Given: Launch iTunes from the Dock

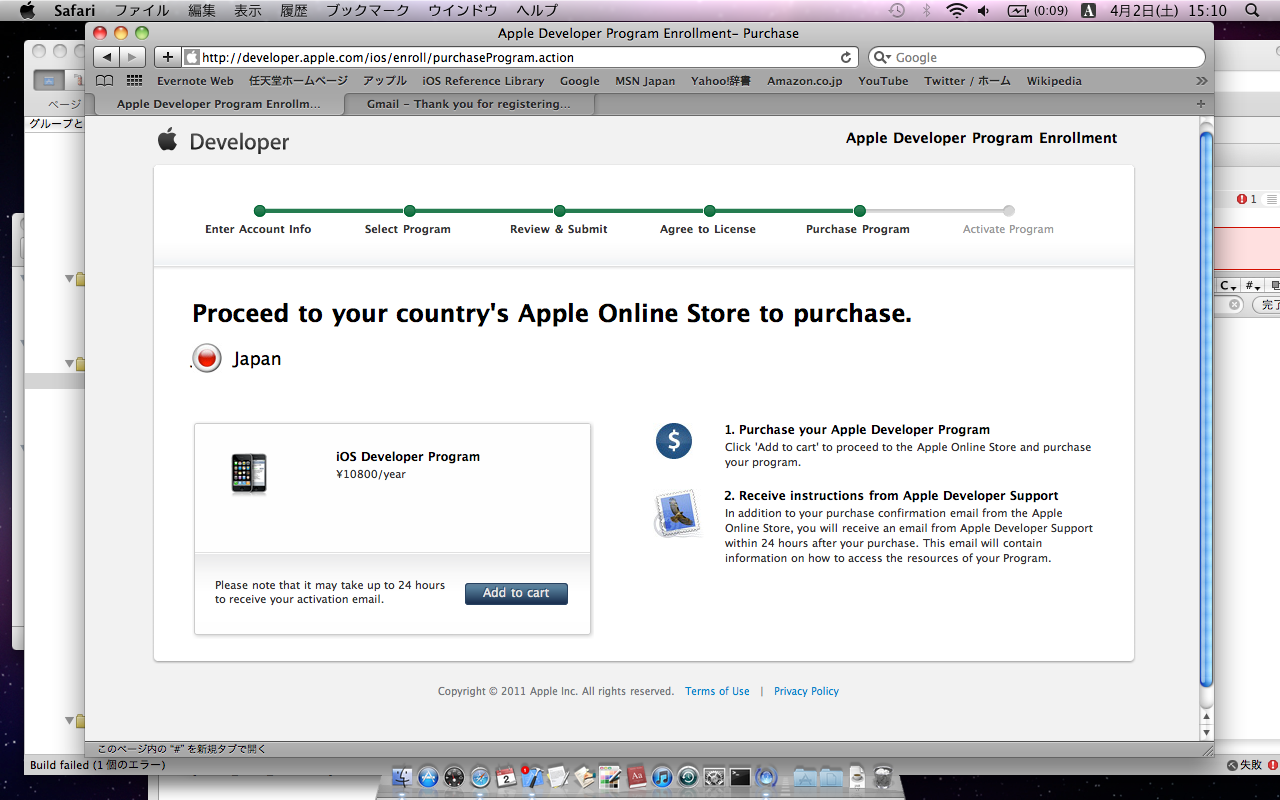Looking at the screenshot, I should (x=662, y=778).
